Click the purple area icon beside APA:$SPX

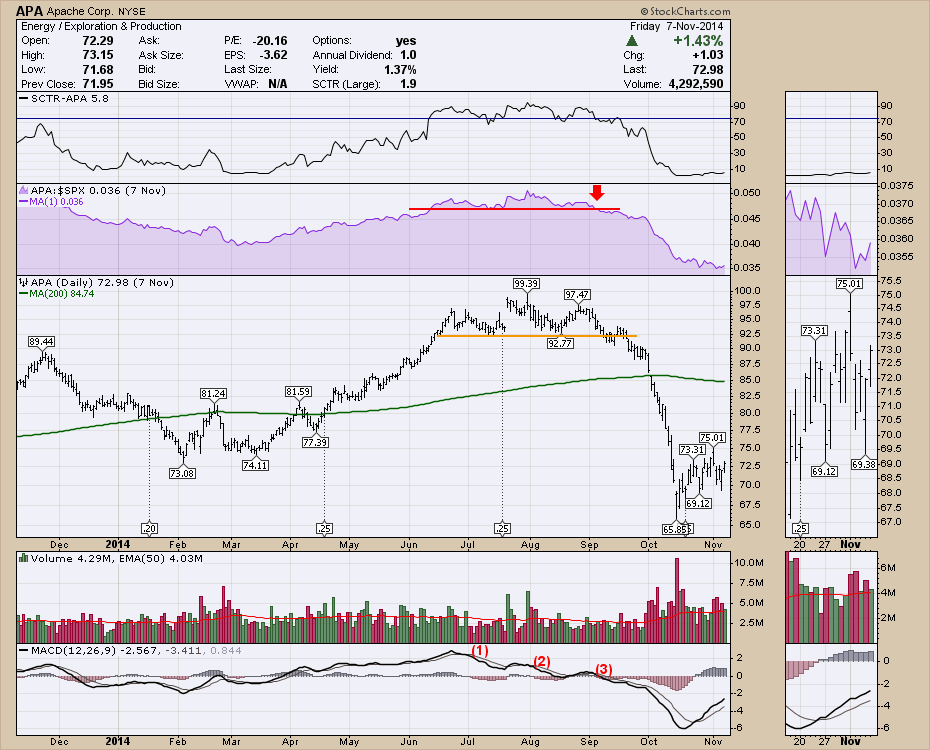24,190
